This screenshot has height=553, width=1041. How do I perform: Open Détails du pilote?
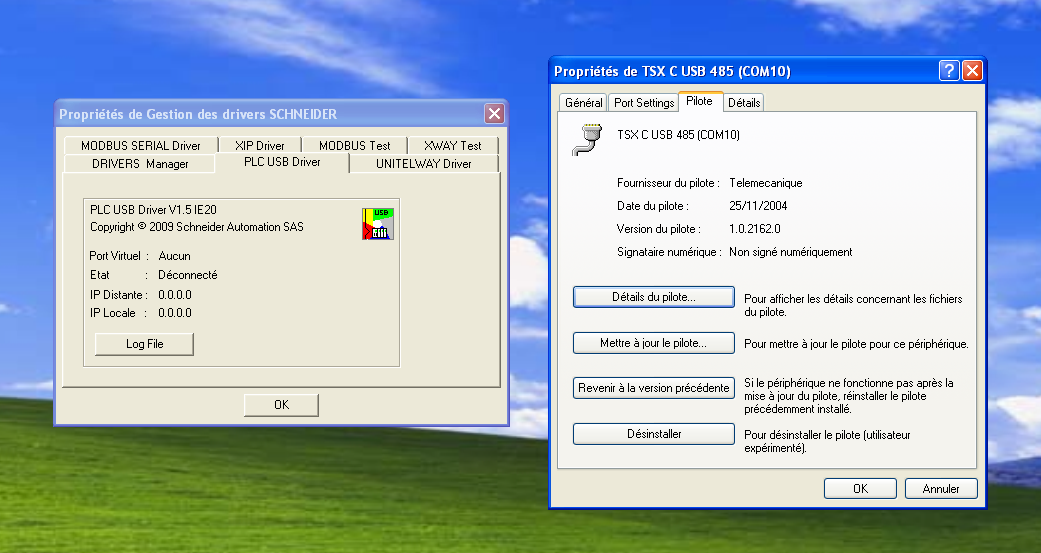(x=653, y=297)
